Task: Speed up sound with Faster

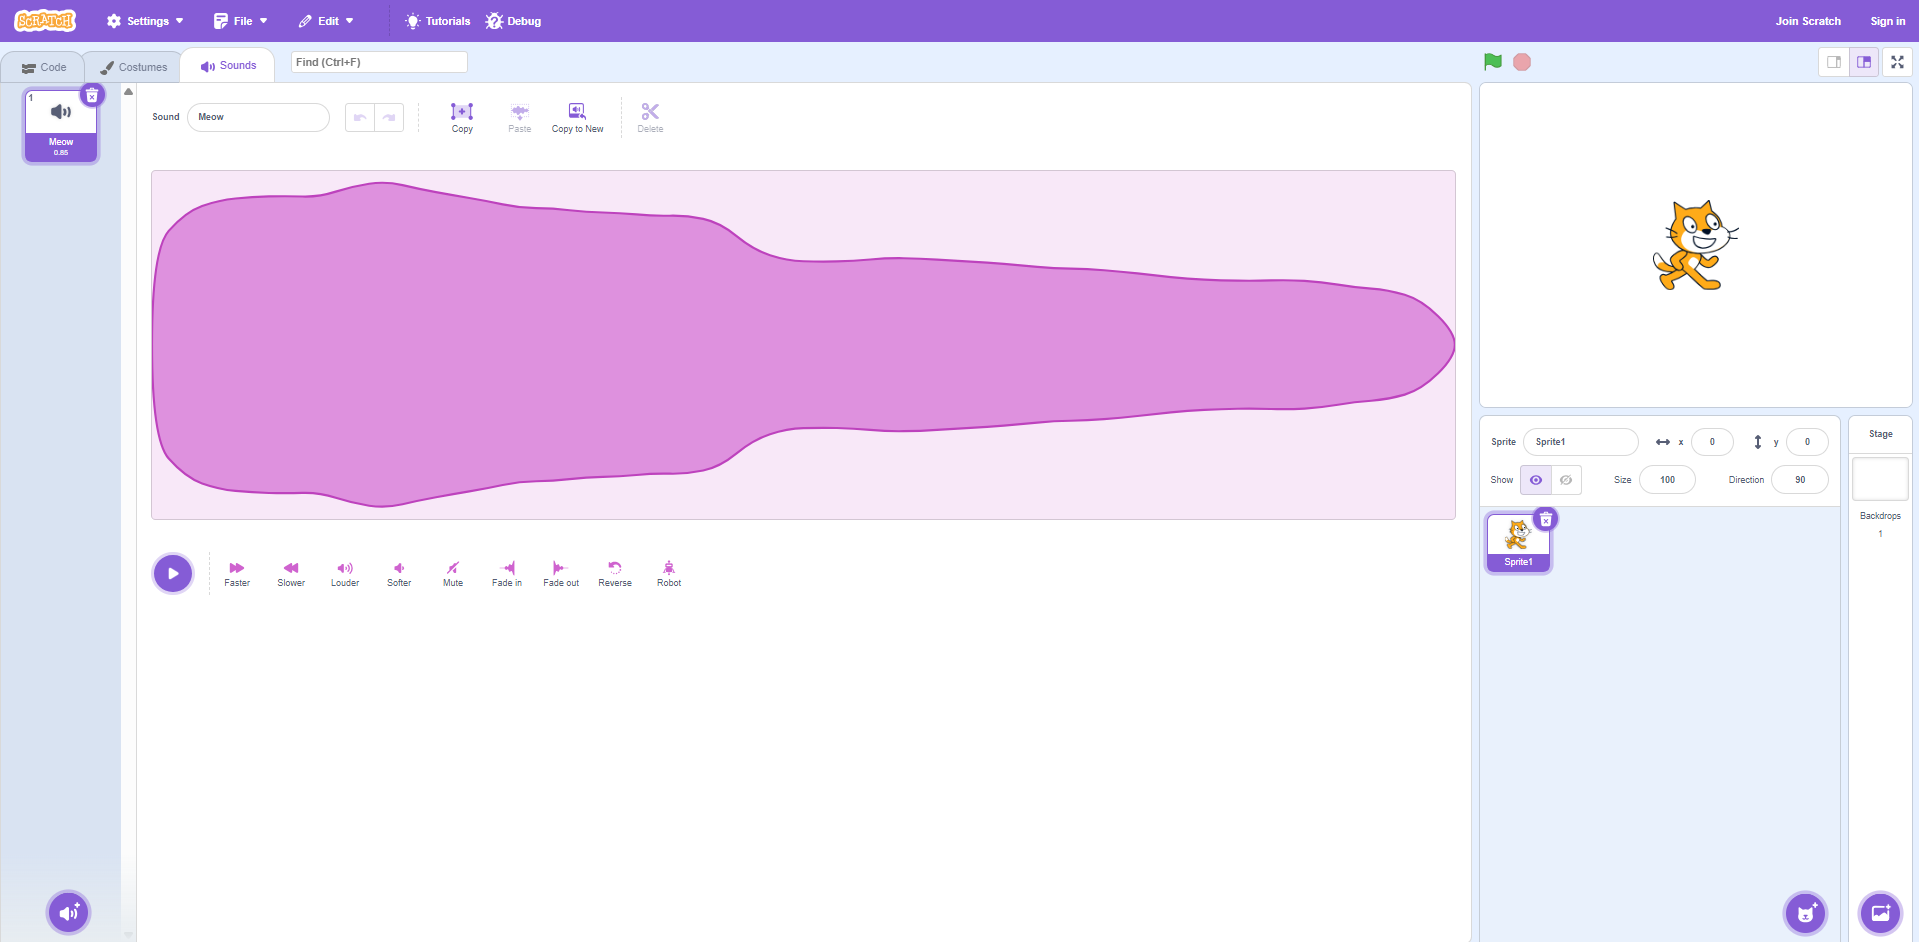Action: tap(237, 573)
